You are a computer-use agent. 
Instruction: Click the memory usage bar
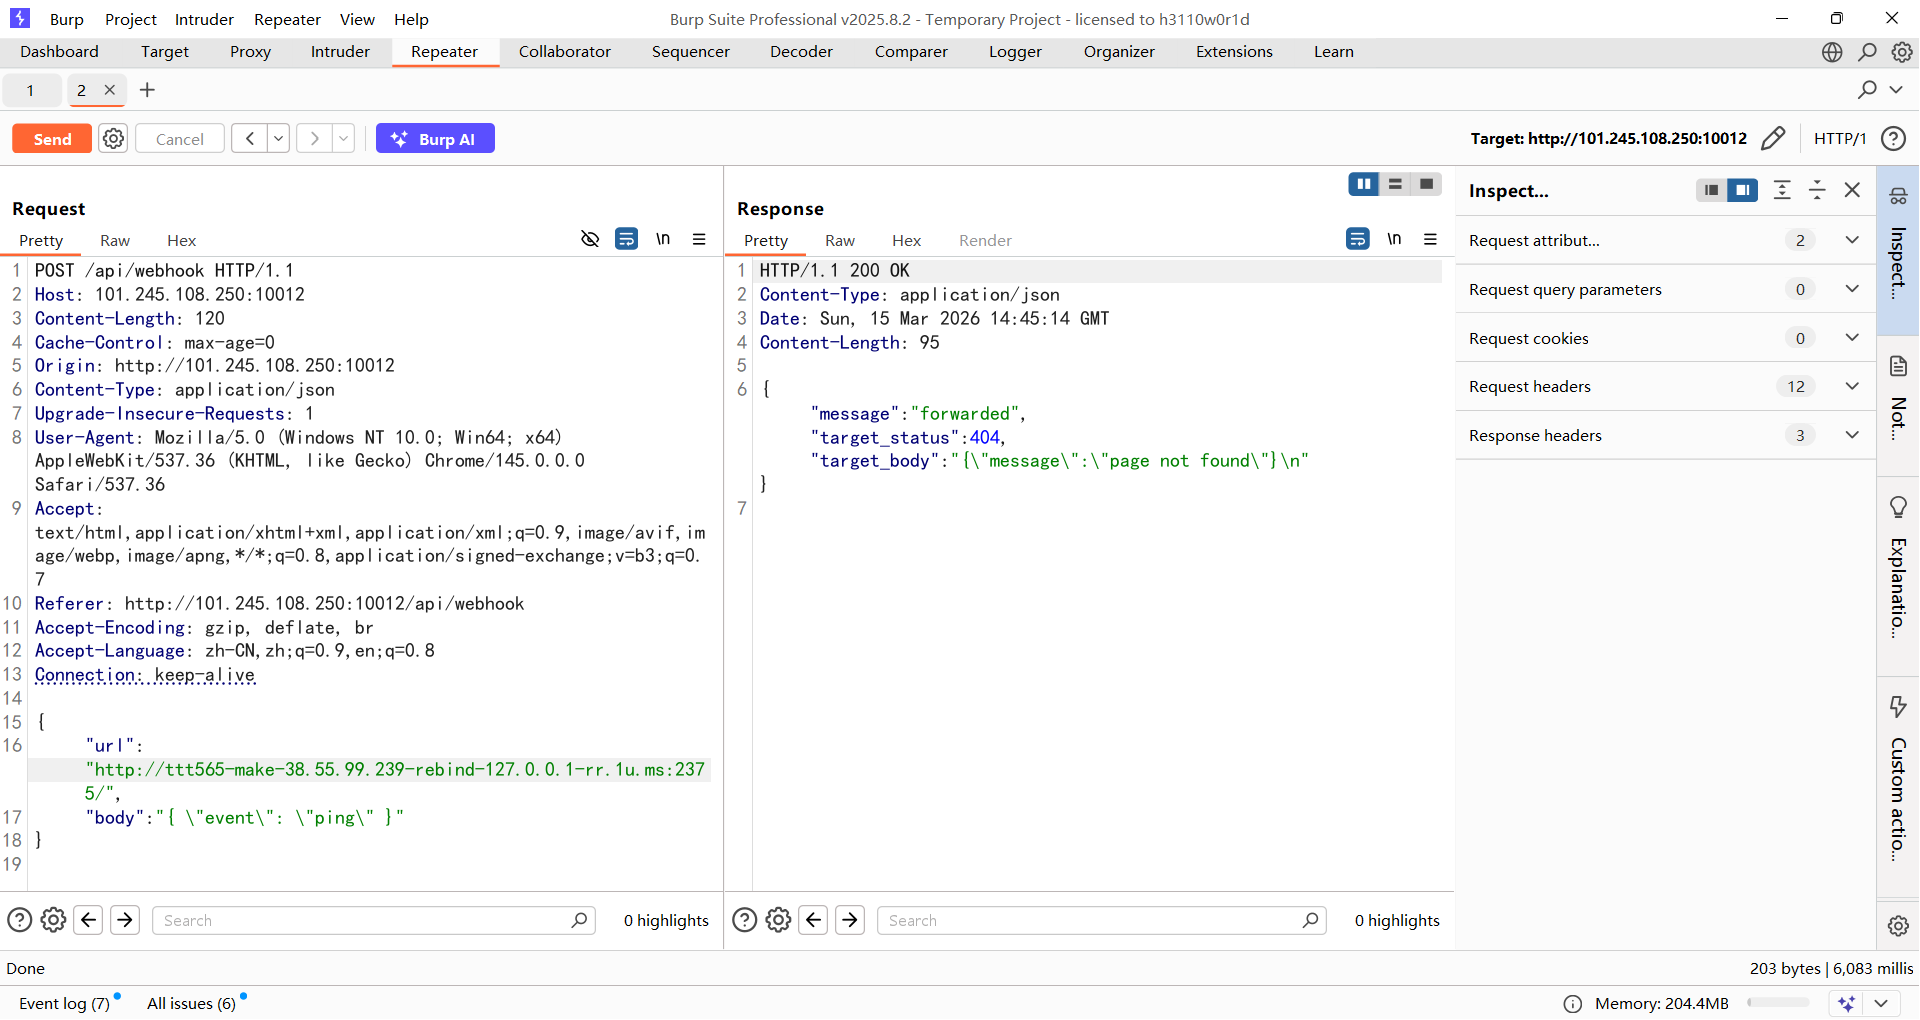pyautogui.click(x=1777, y=1003)
